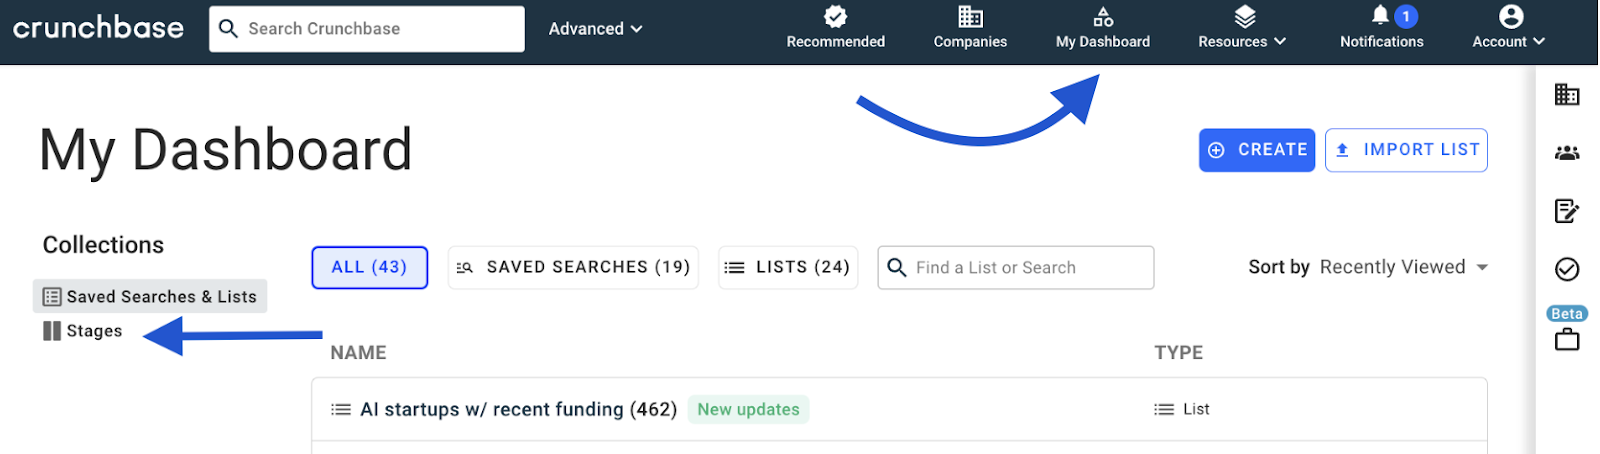Click the CREATE button

click(1257, 150)
